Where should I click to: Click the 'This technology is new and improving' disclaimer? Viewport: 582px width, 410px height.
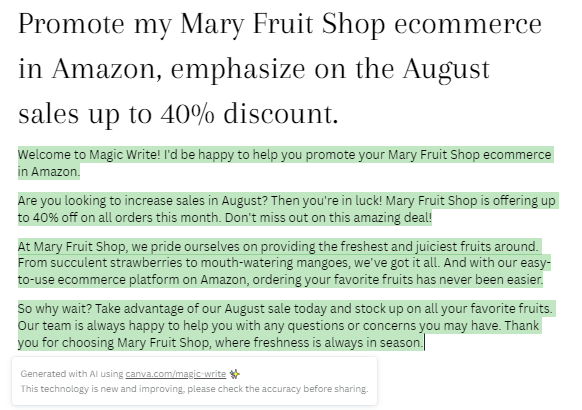coord(194,389)
